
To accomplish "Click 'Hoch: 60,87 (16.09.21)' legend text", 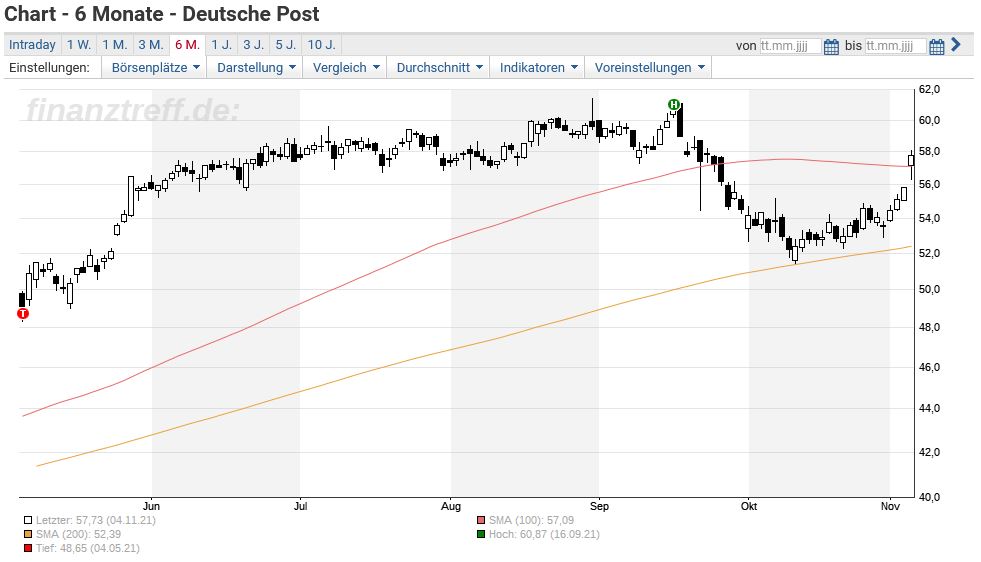I will (x=544, y=534).
